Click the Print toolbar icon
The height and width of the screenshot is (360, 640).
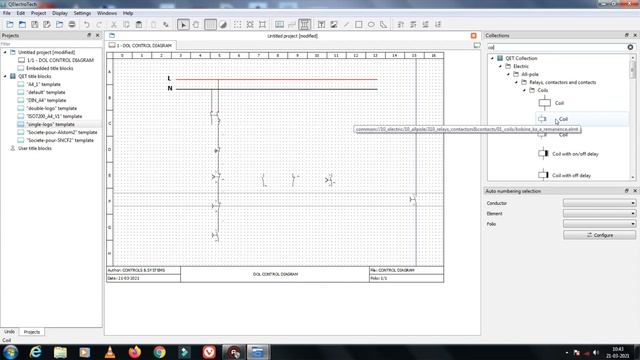pos(72,24)
